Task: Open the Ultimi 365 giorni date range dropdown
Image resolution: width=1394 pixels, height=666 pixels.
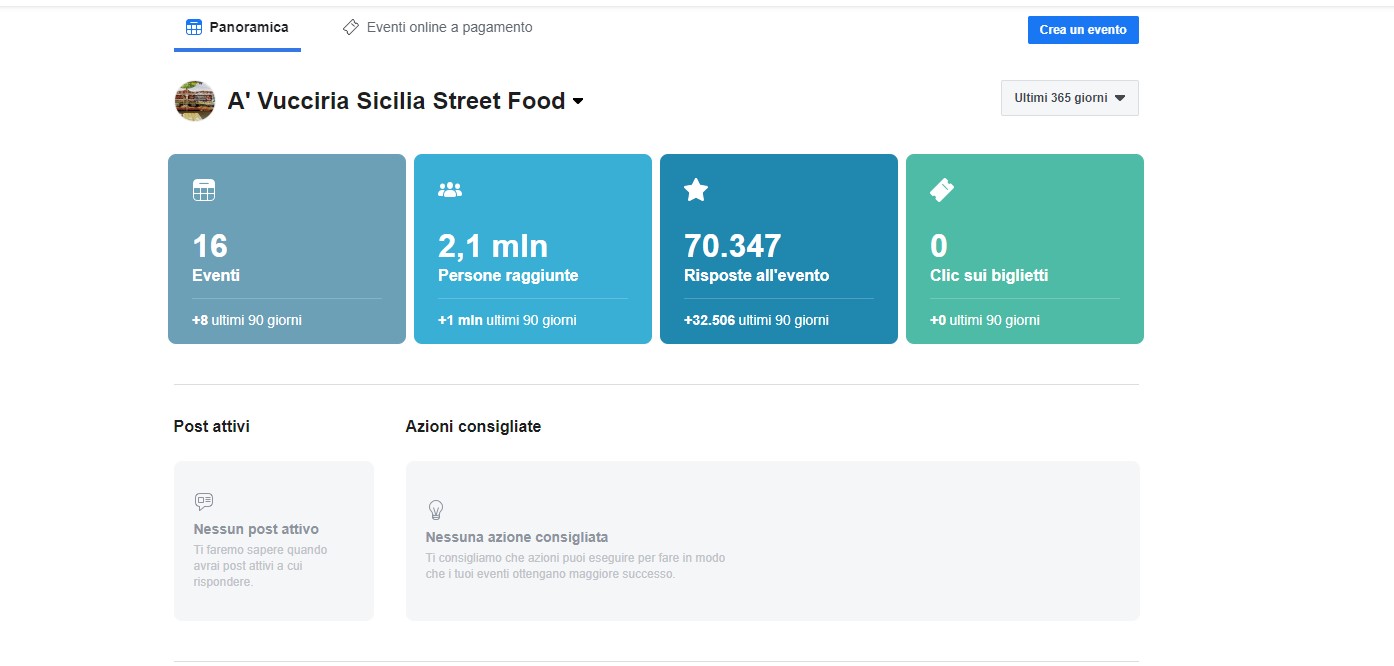Action: click(x=1070, y=98)
